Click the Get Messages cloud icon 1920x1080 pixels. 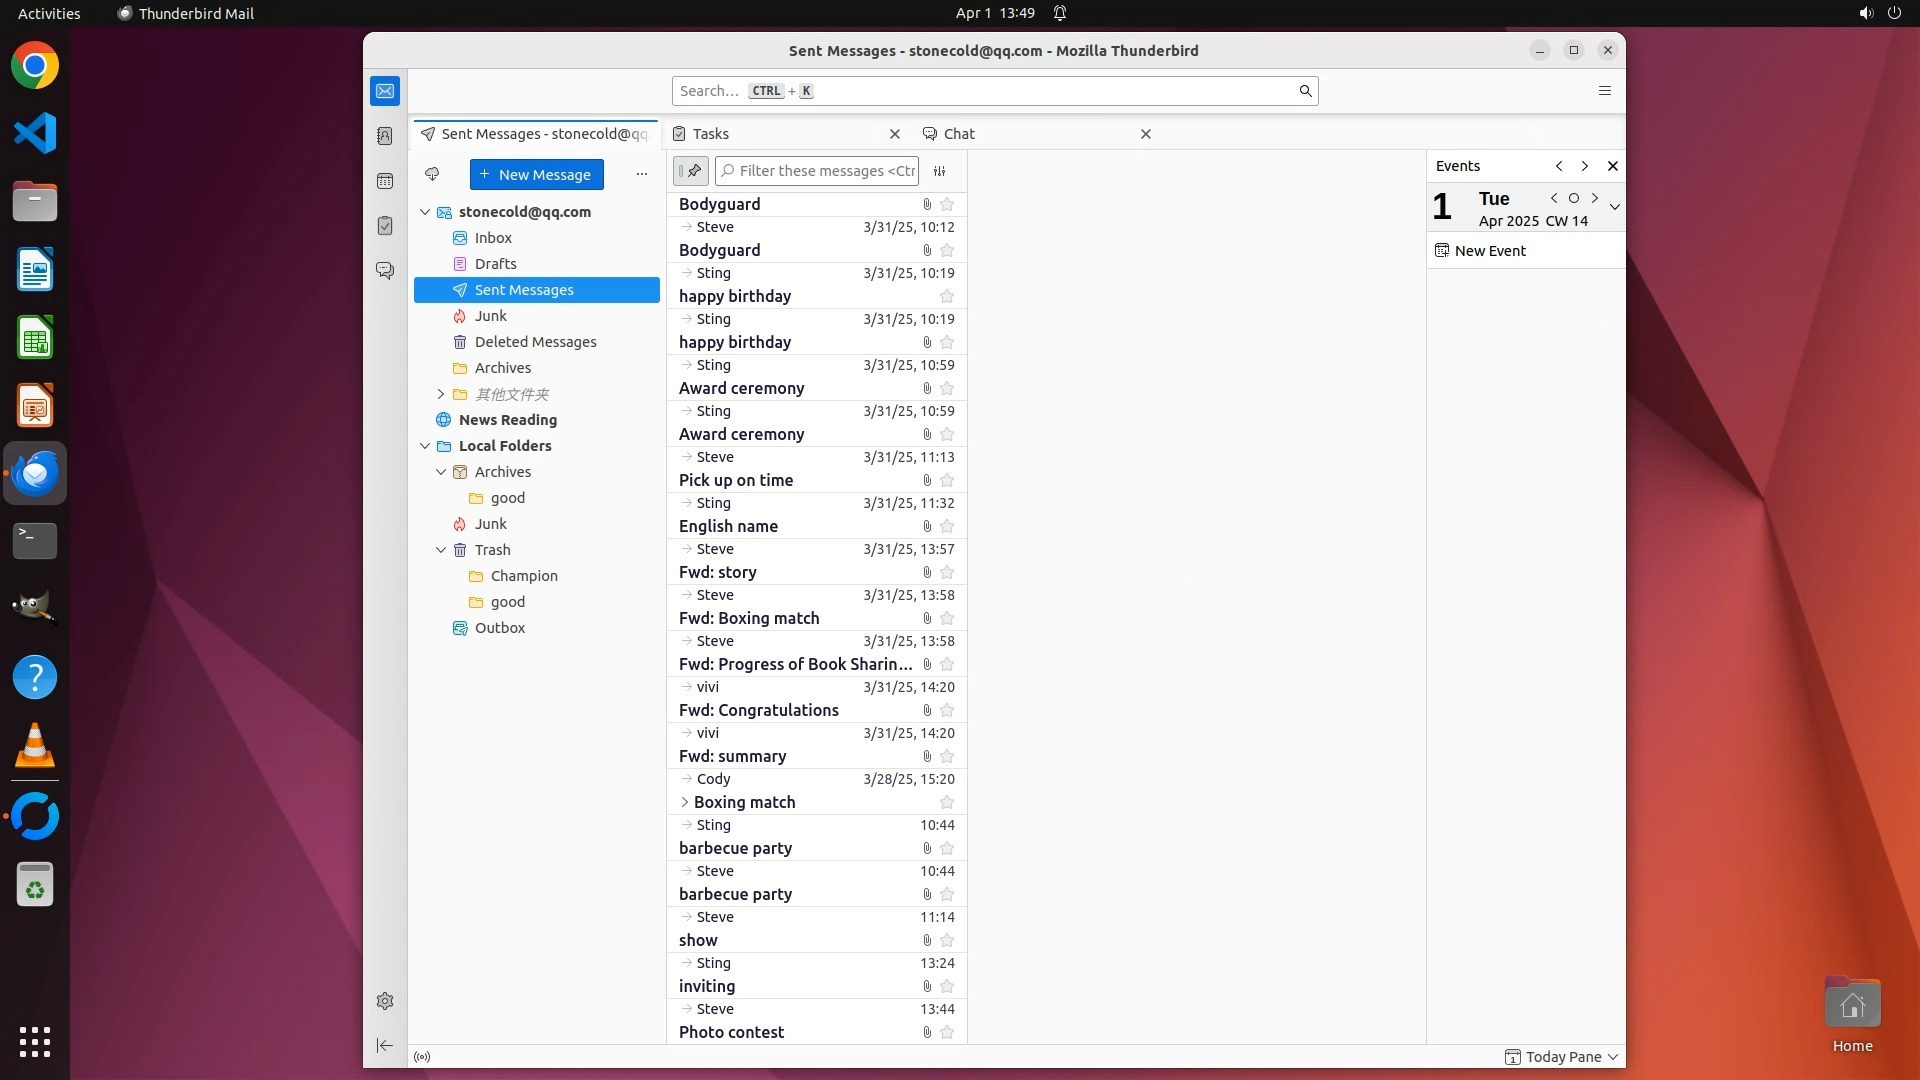(x=432, y=174)
